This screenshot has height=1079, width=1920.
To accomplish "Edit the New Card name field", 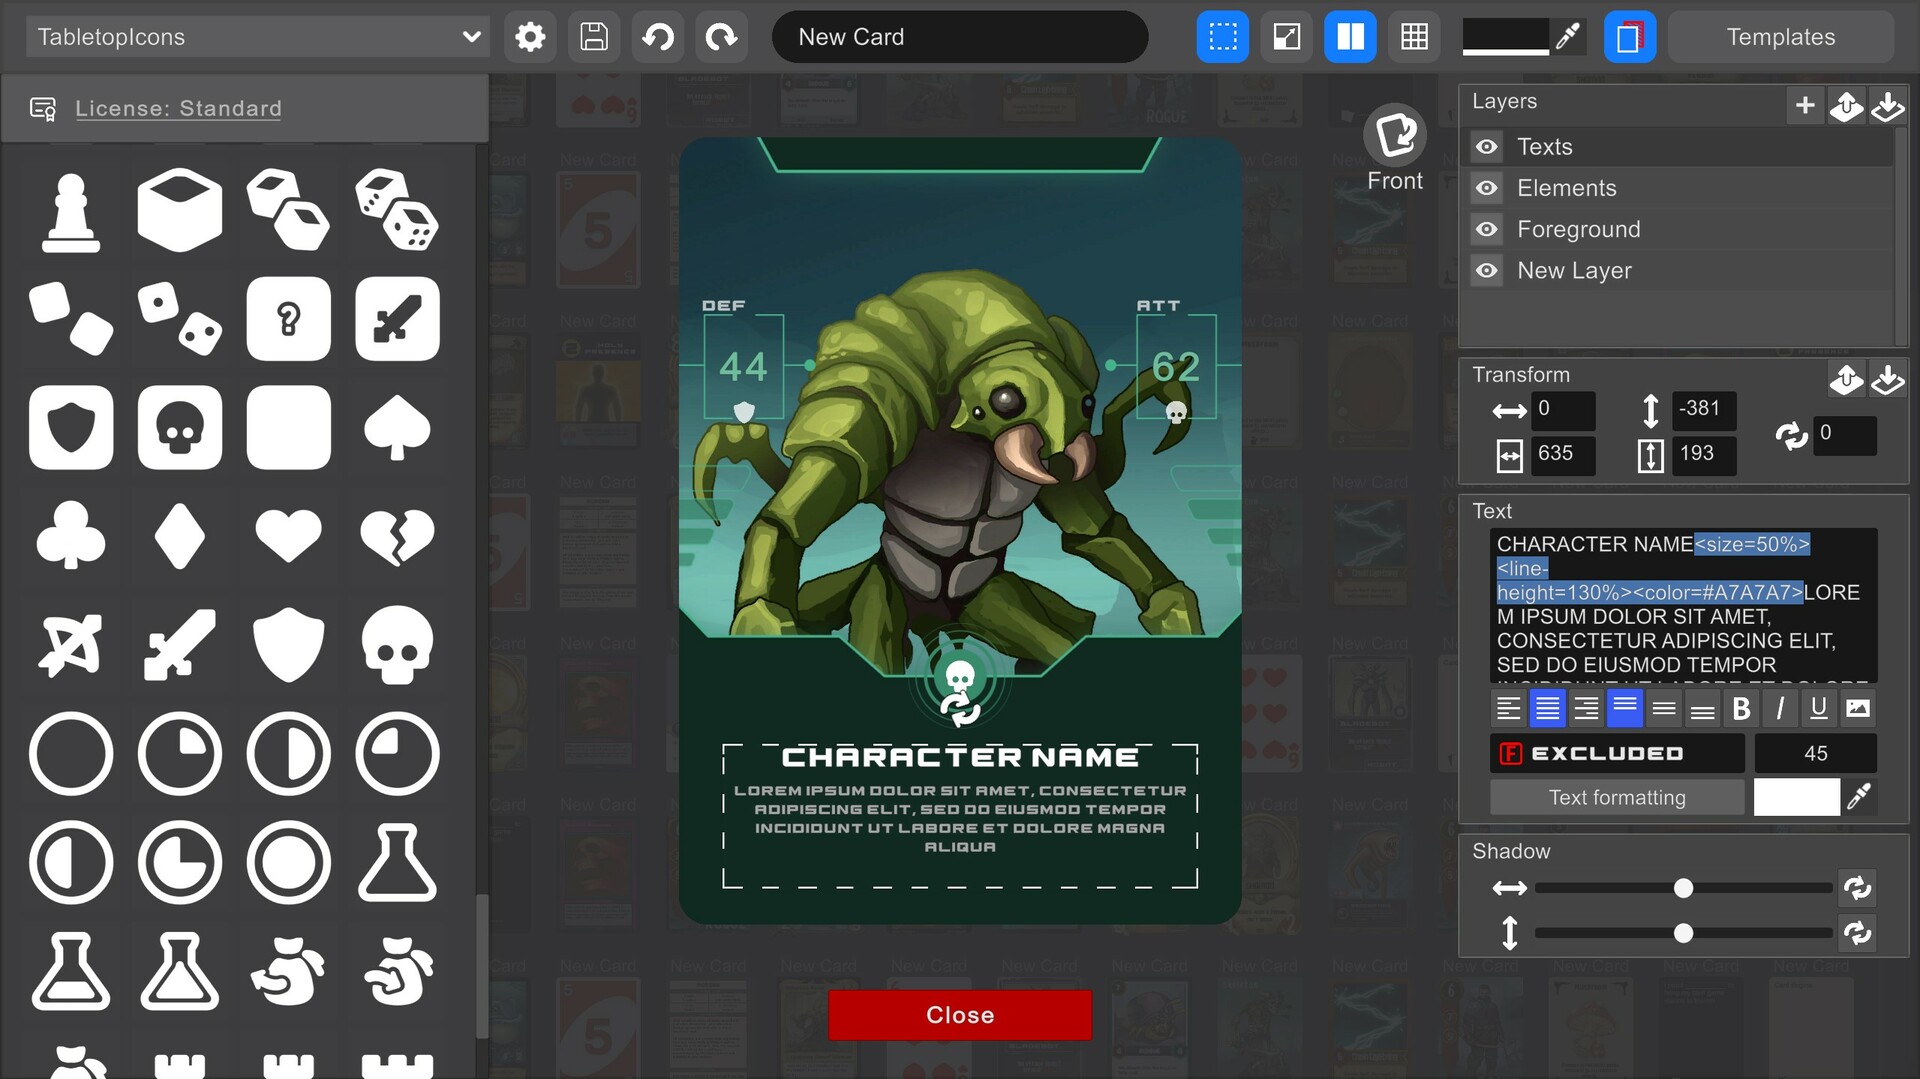I will [960, 37].
